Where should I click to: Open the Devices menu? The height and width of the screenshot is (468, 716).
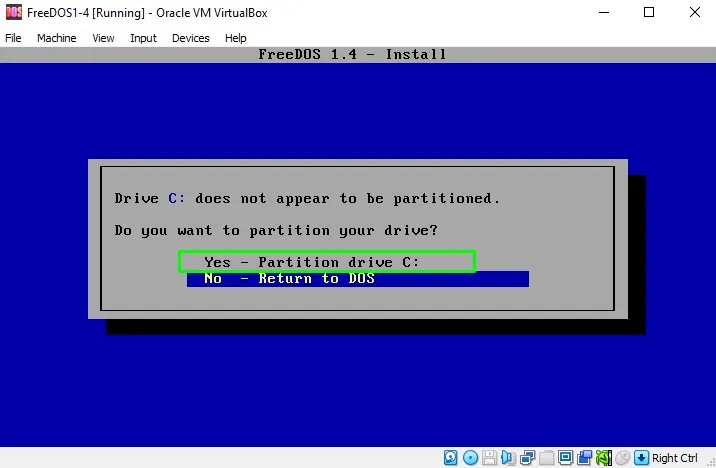tap(190, 38)
